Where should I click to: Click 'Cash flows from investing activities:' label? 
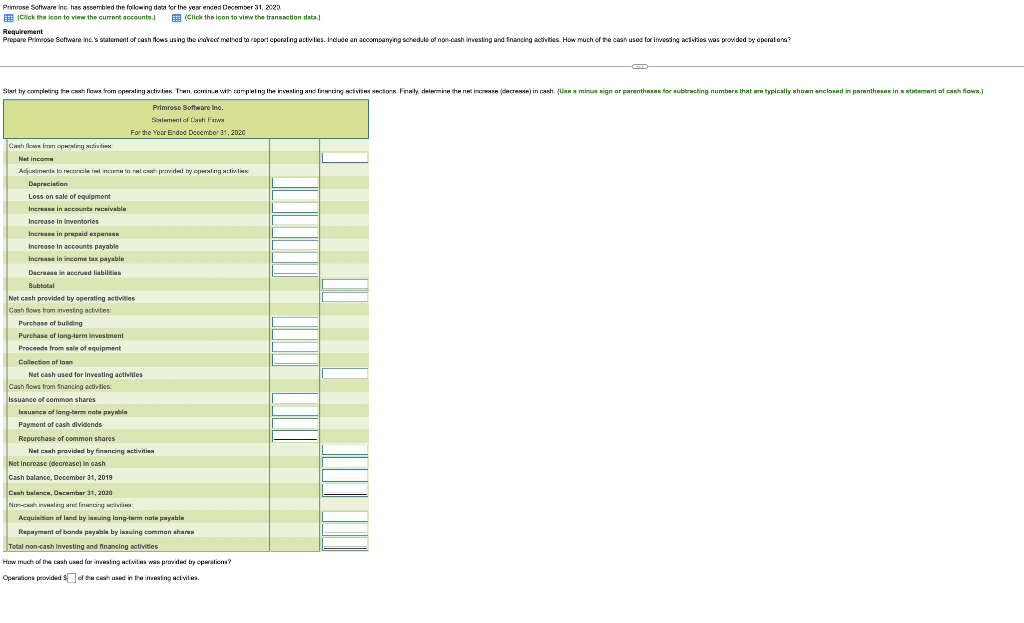(x=59, y=310)
